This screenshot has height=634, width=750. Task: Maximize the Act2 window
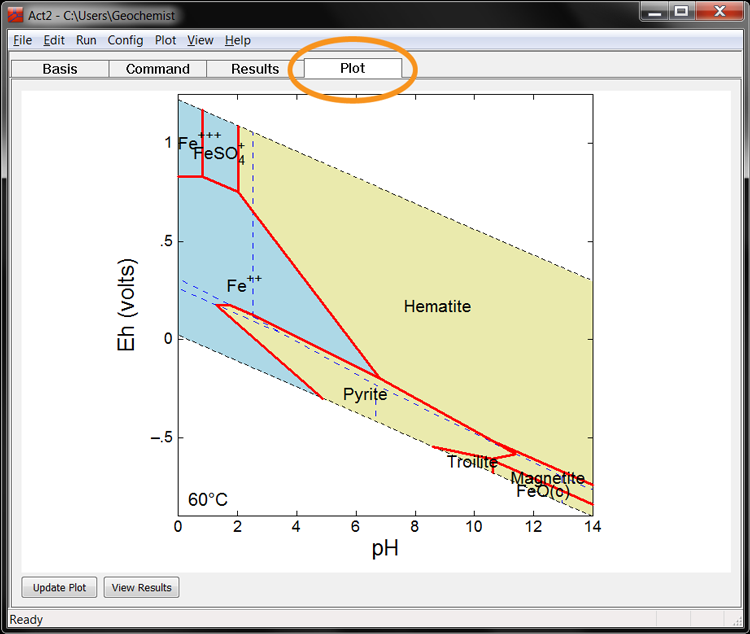point(682,11)
